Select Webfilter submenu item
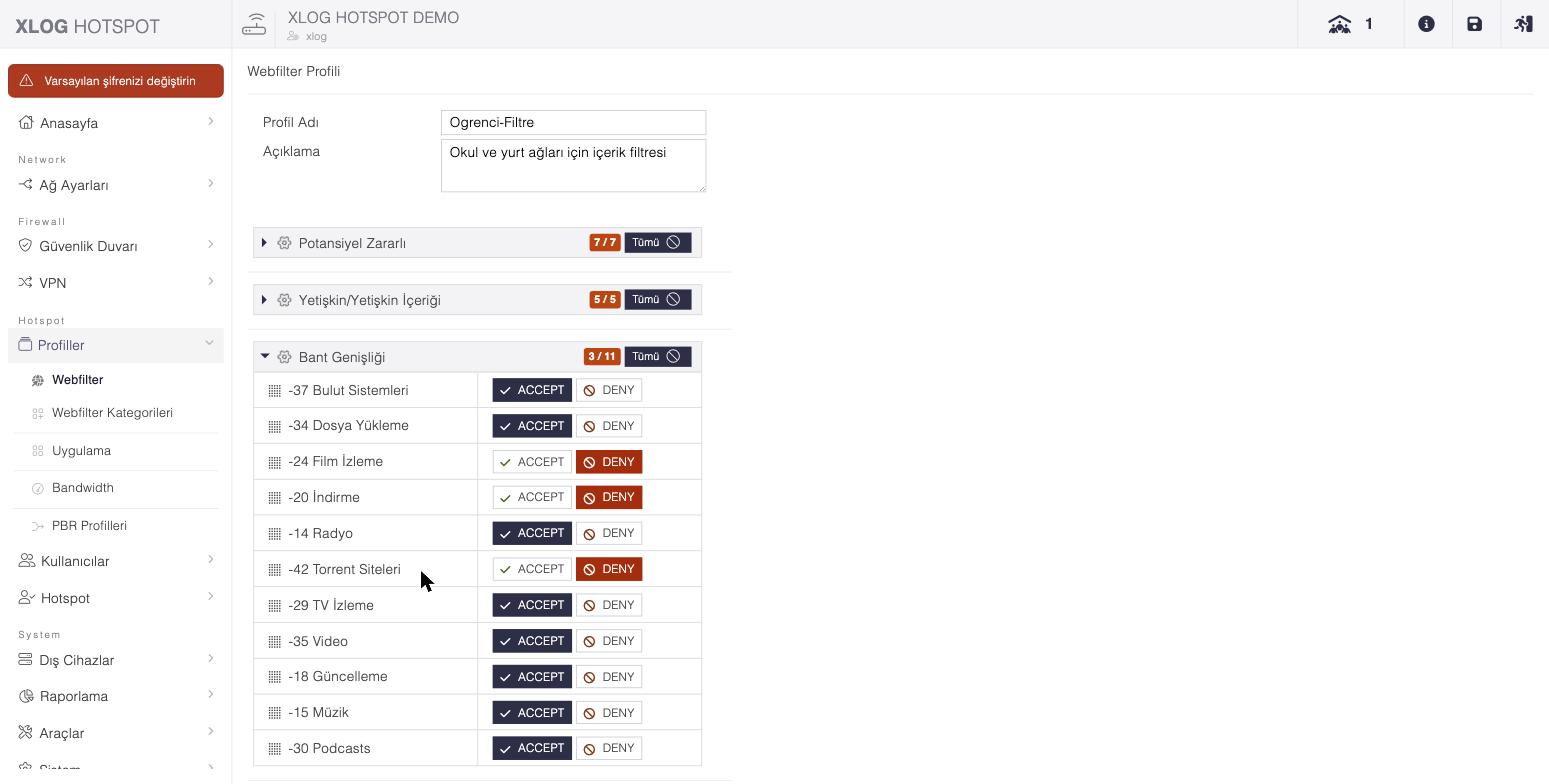The width and height of the screenshot is (1549, 784). [x=77, y=379]
